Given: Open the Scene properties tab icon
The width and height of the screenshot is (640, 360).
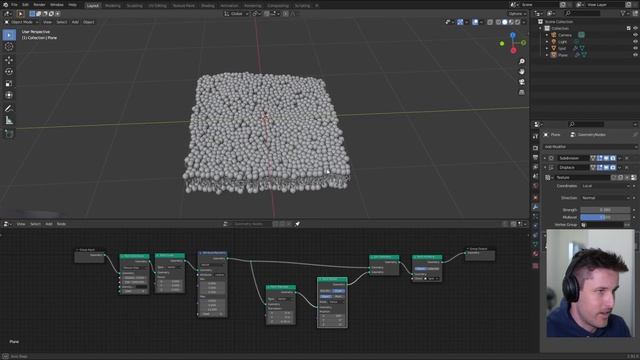Looking at the screenshot, I should pos(535,176).
